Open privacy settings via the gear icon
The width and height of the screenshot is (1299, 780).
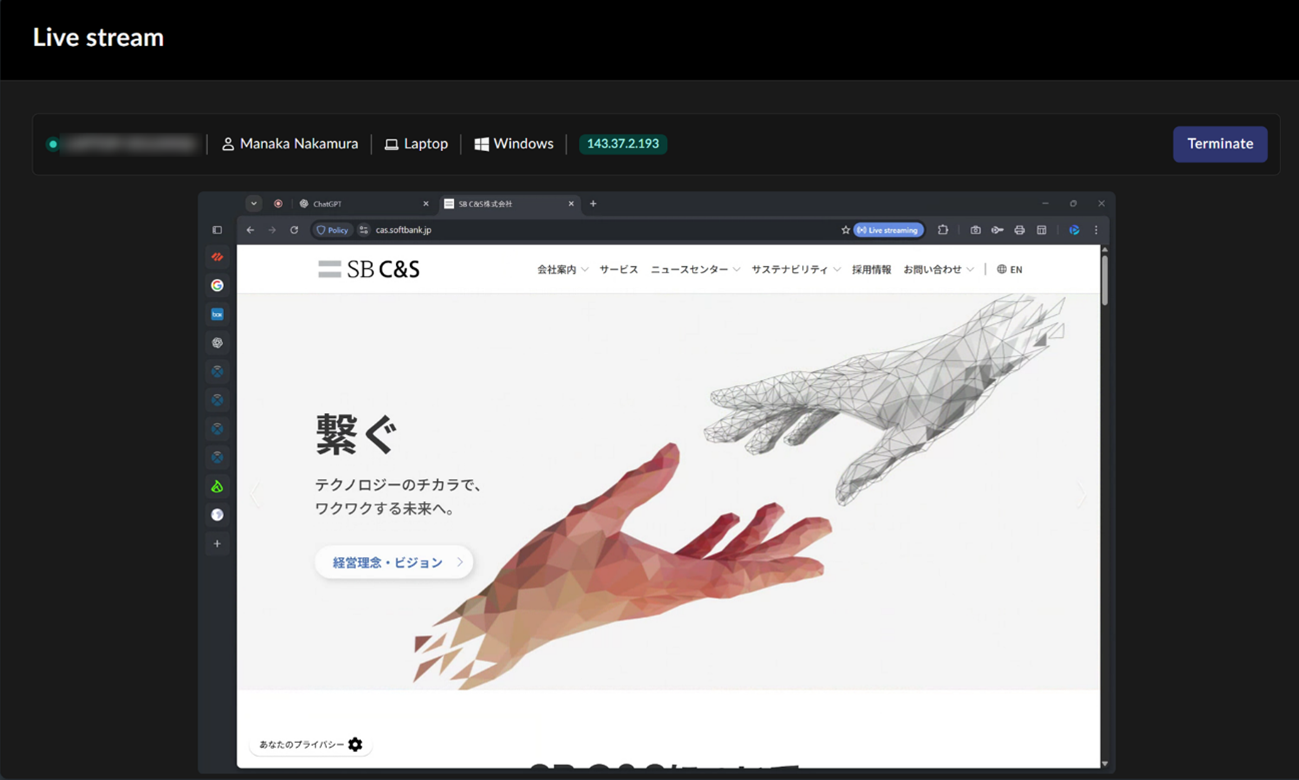pyautogui.click(x=355, y=744)
